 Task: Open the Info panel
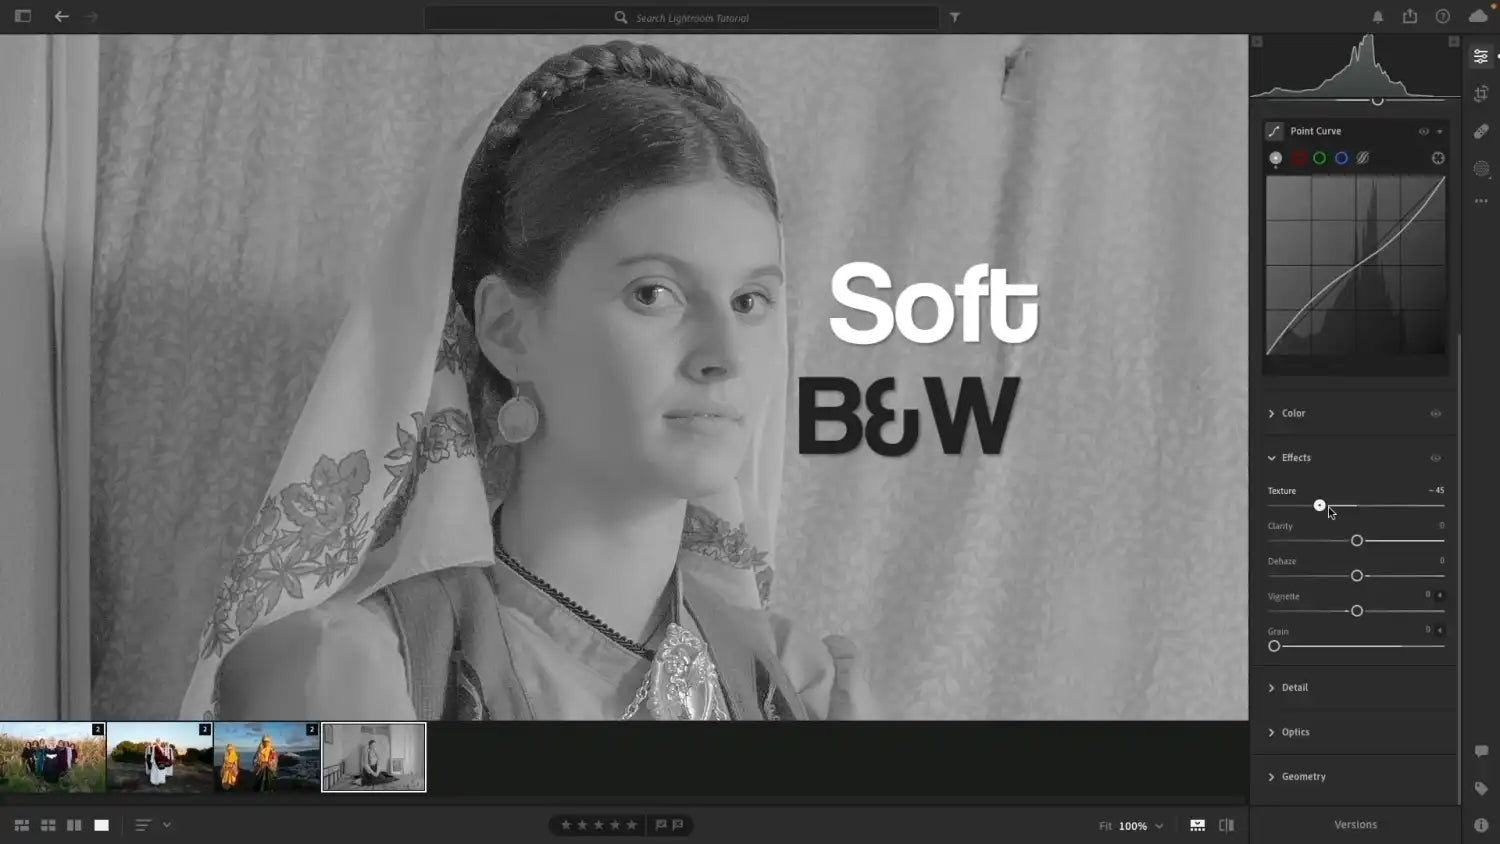(1481, 824)
